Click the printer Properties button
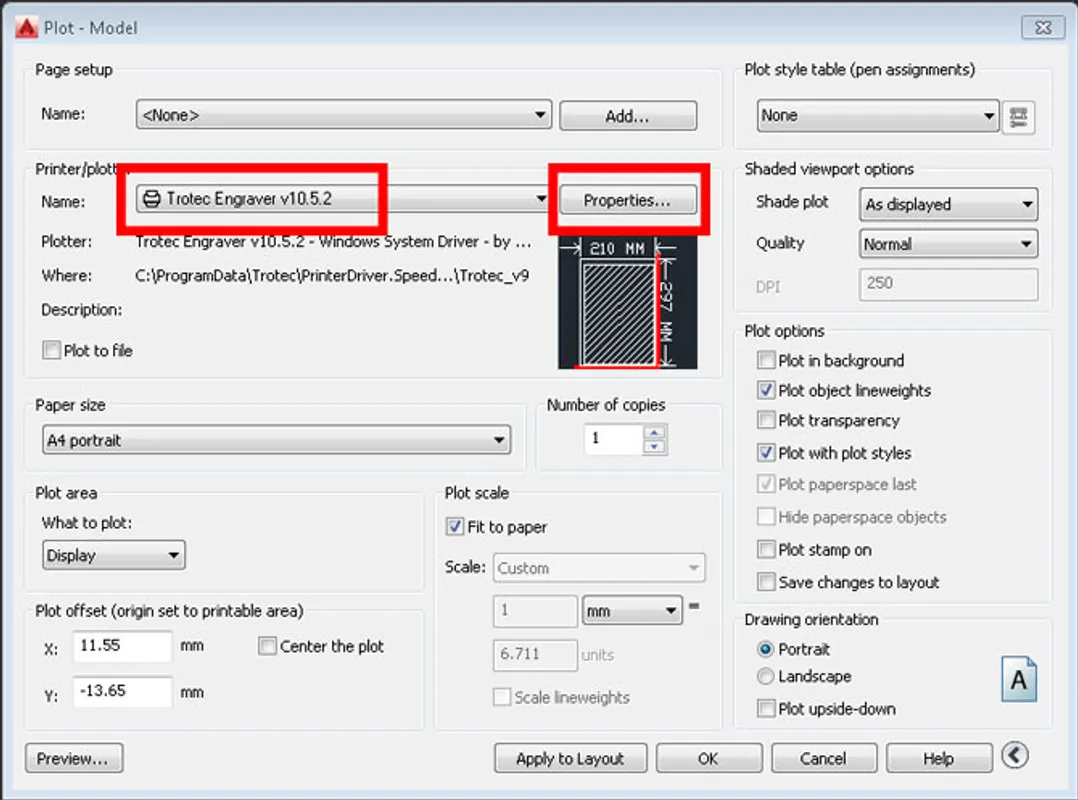The height and width of the screenshot is (800, 1078). pyautogui.click(x=626, y=200)
